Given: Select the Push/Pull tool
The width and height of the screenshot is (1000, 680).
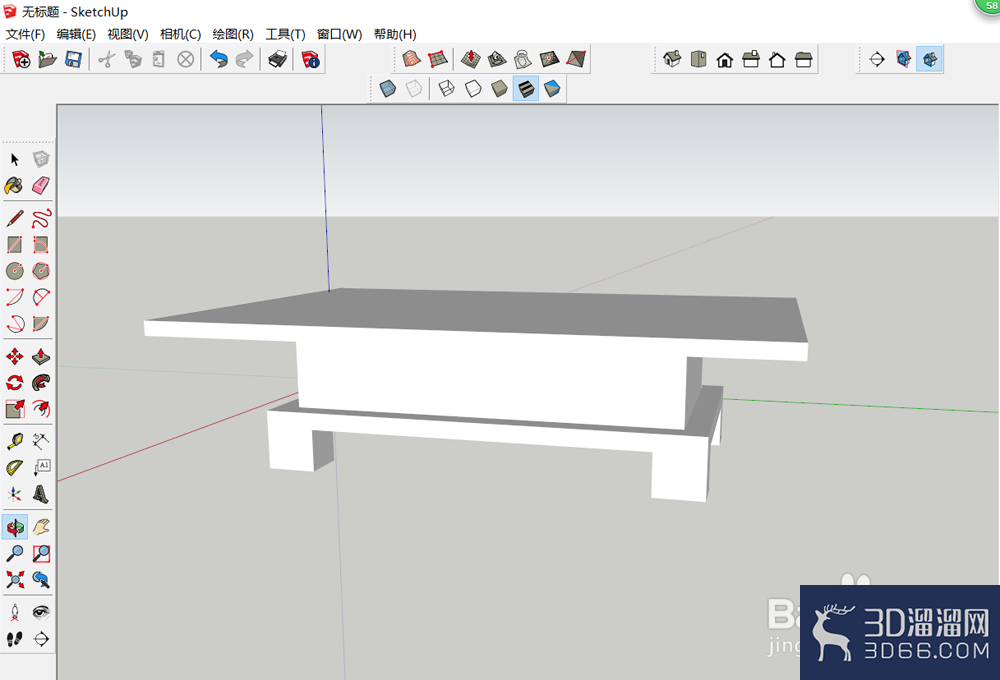Looking at the screenshot, I should coord(41,357).
